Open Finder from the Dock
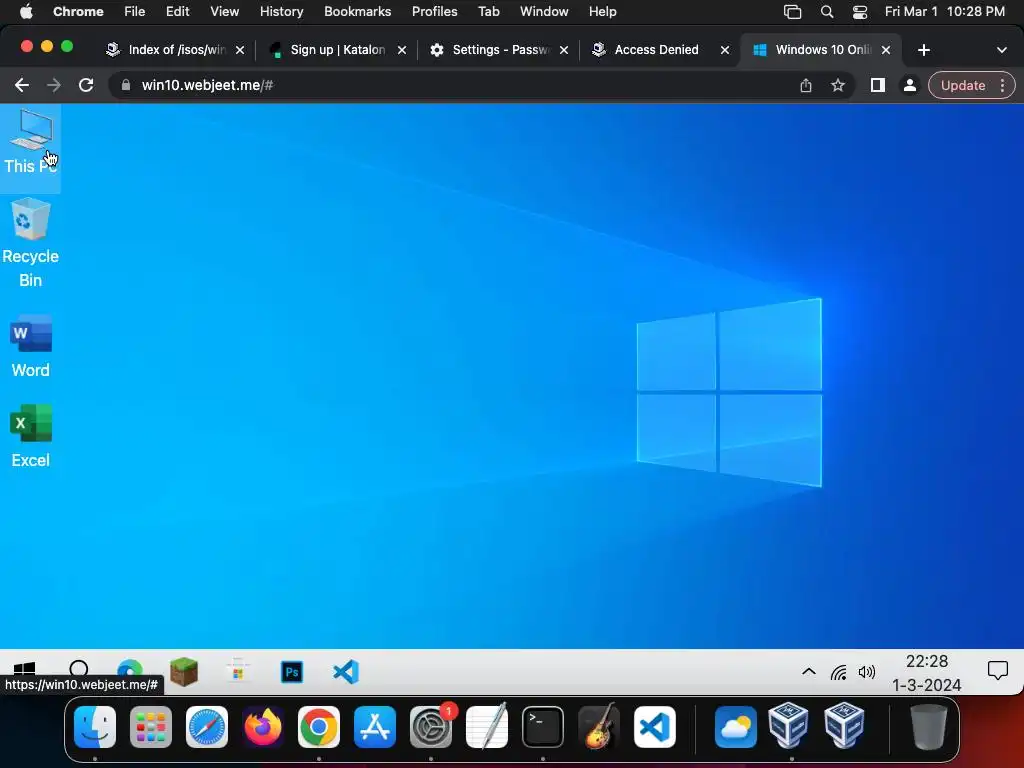Screen dimensions: 1024x768 pyautogui.click(x=95, y=727)
